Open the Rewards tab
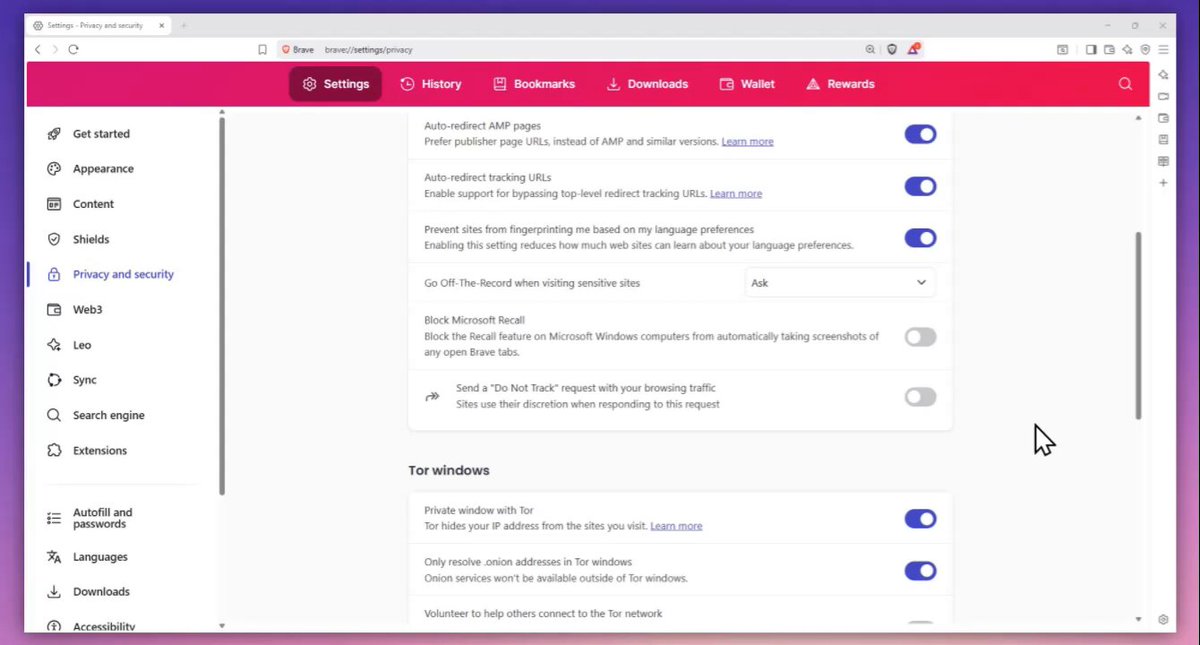The height and width of the screenshot is (645, 1200). pos(840,84)
